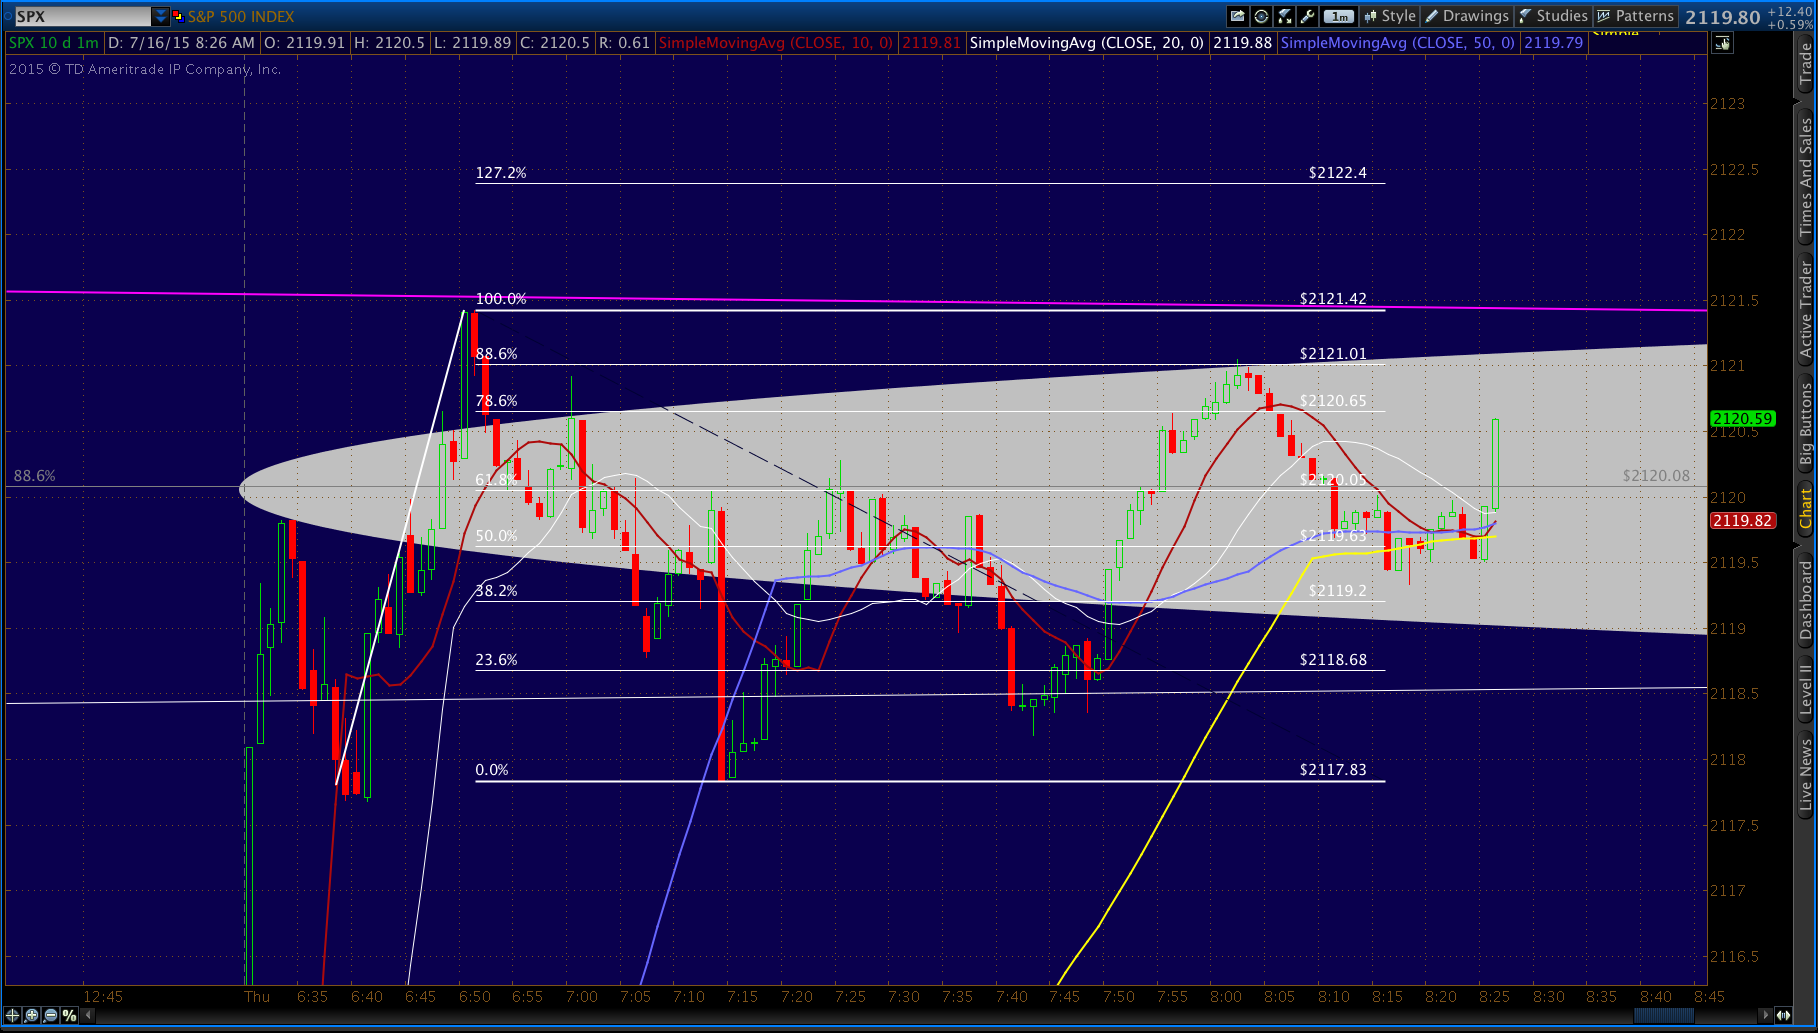The width and height of the screenshot is (1818, 1033).
Task: Select the Chart side tab
Action: [1806, 508]
